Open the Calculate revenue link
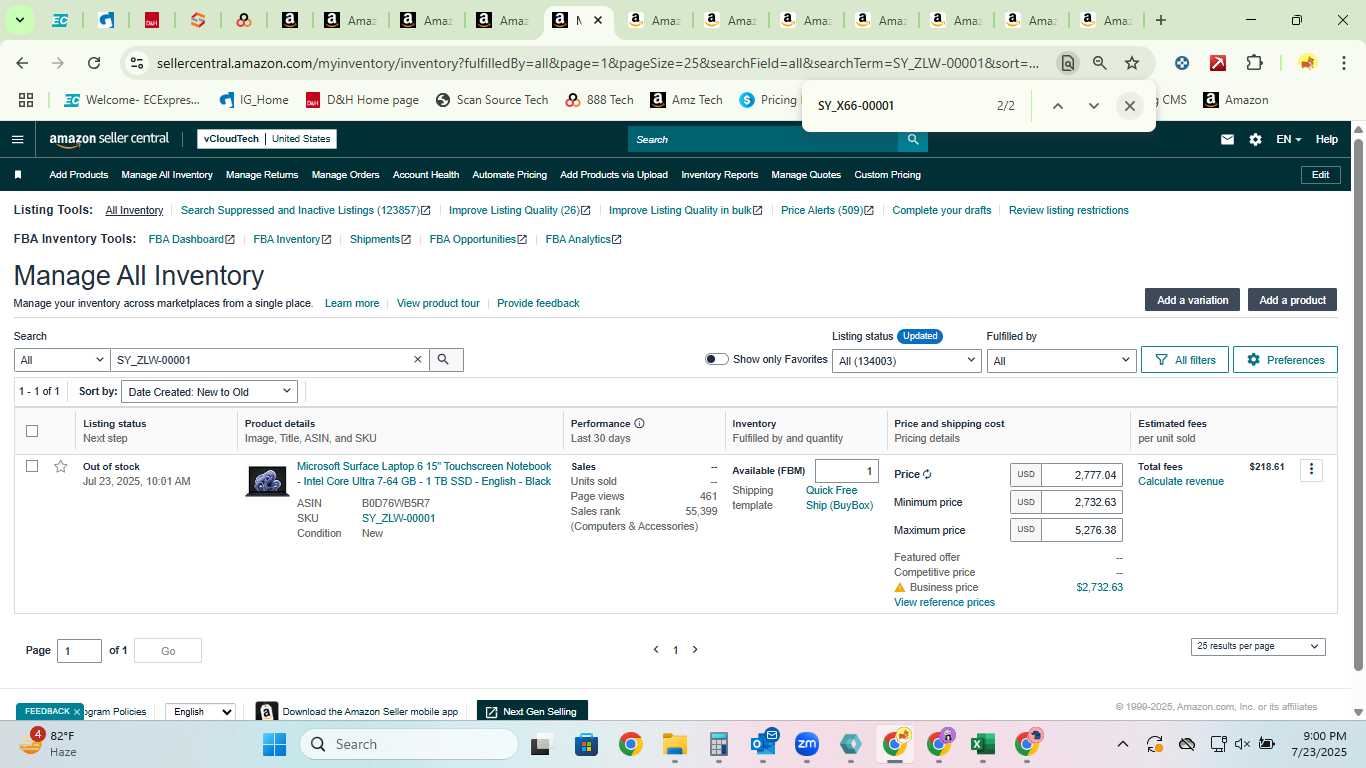The height and width of the screenshot is (768, 1366). pos(1181,481)
